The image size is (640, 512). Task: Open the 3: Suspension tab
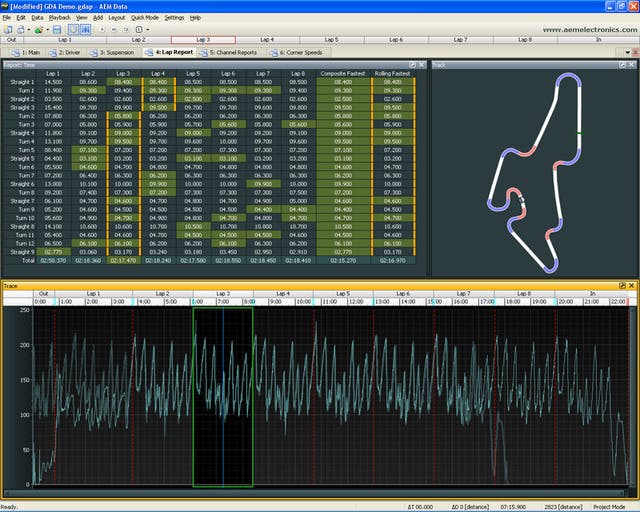coord(115,52)
